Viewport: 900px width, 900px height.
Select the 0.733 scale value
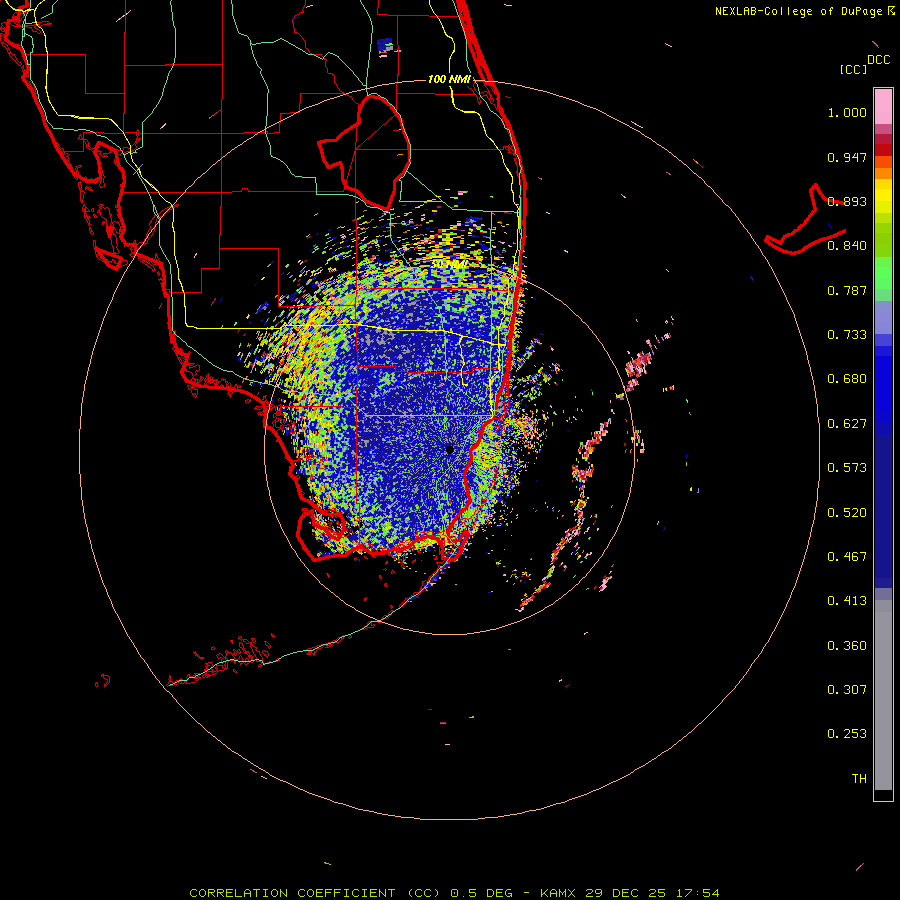coord(847,335)
